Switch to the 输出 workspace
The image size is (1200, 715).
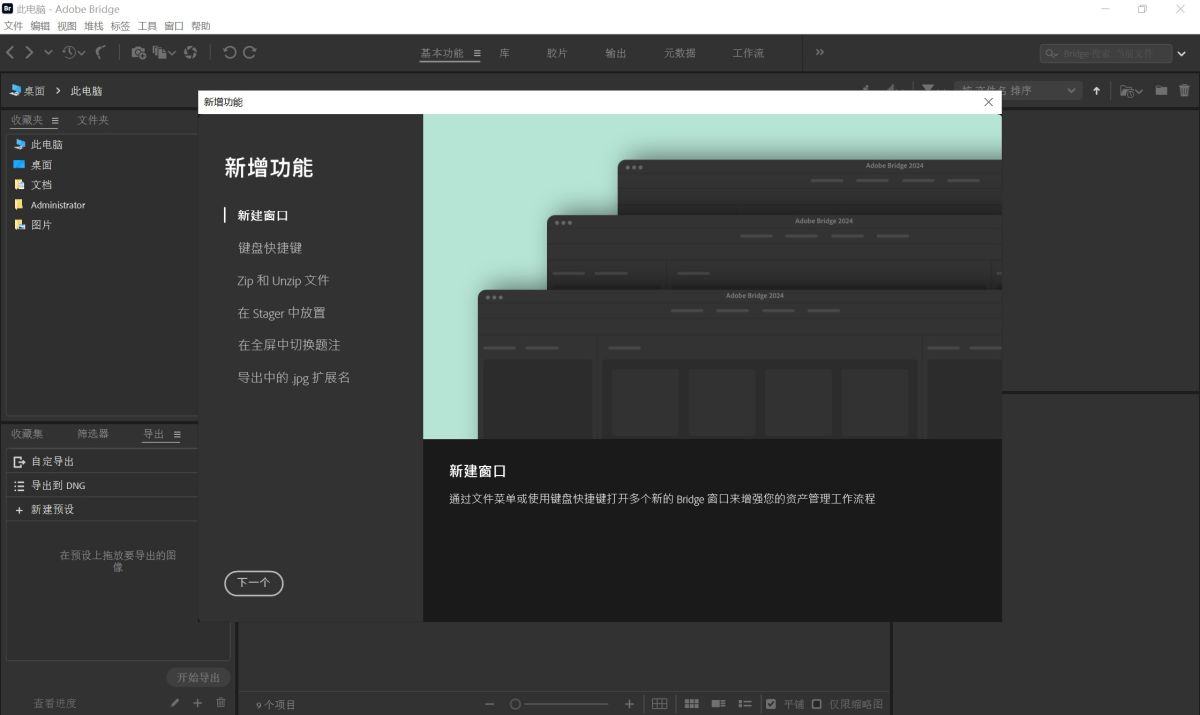616,53
